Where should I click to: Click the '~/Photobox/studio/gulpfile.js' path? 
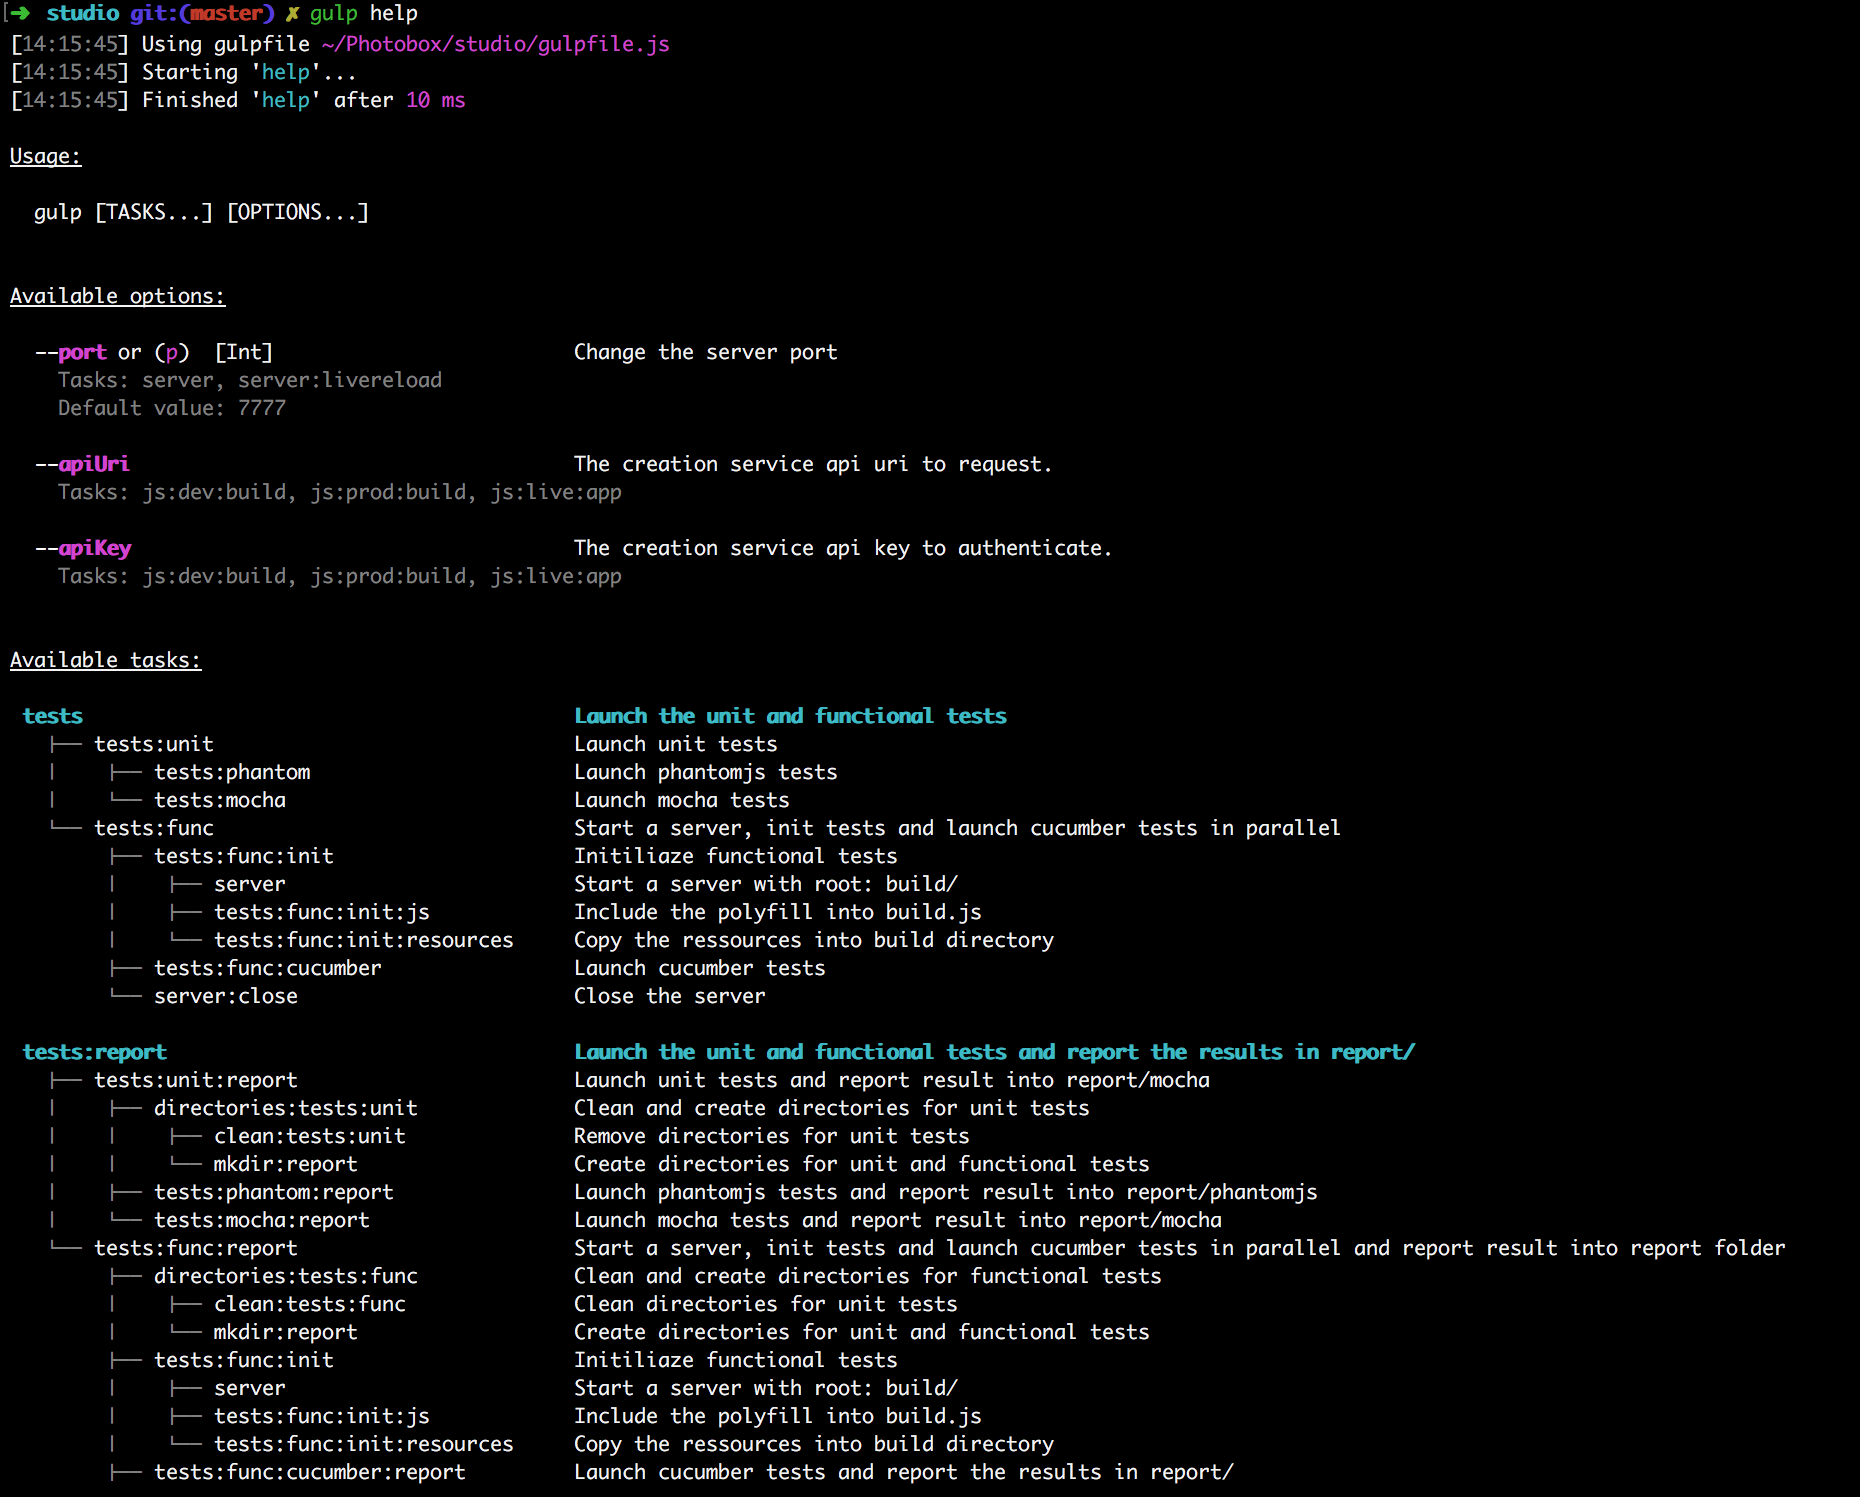point(496,45)
